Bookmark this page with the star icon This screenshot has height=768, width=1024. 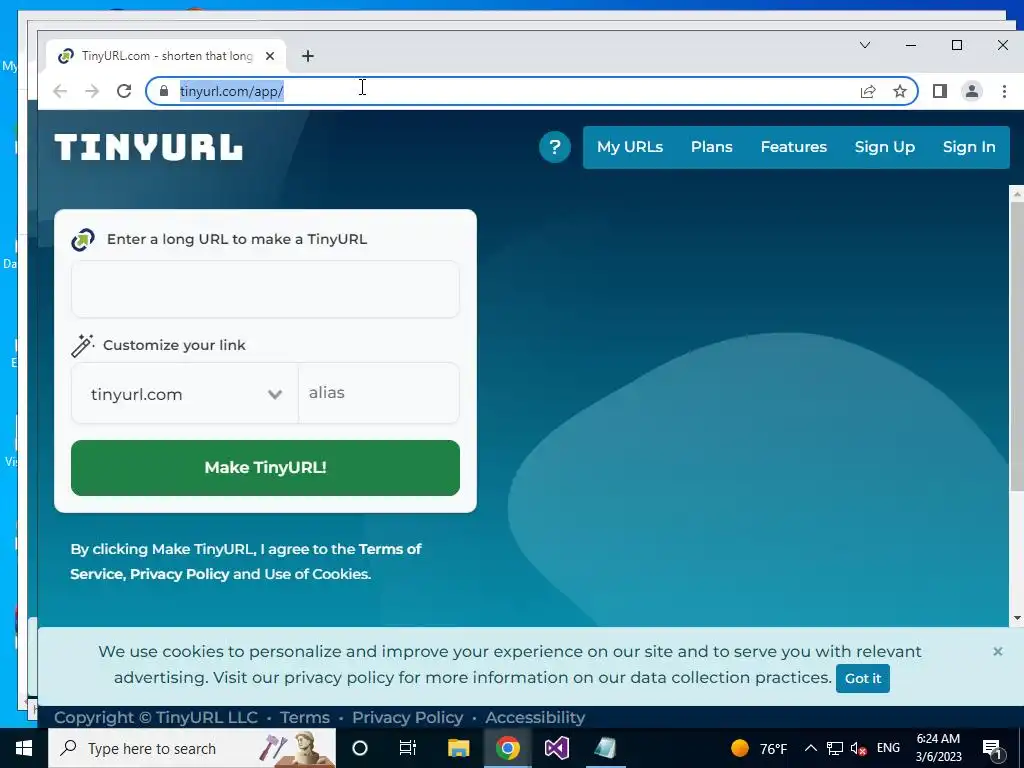point(900,91)
